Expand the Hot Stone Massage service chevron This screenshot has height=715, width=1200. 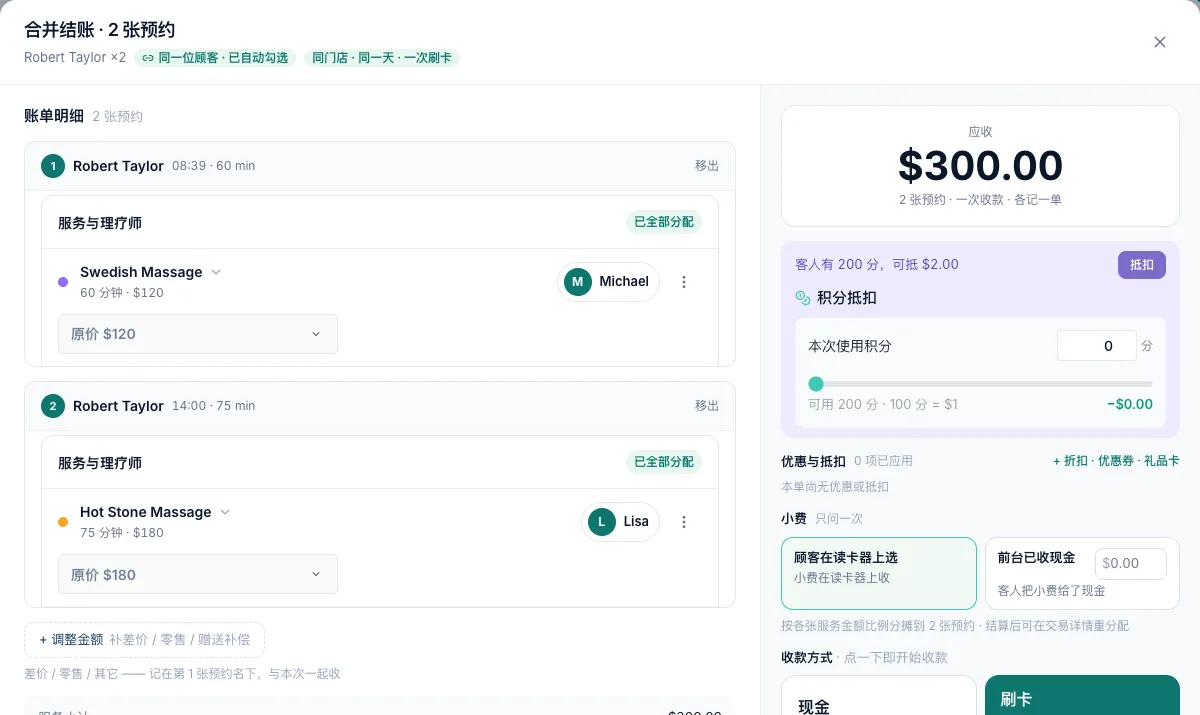click(225, 512)
